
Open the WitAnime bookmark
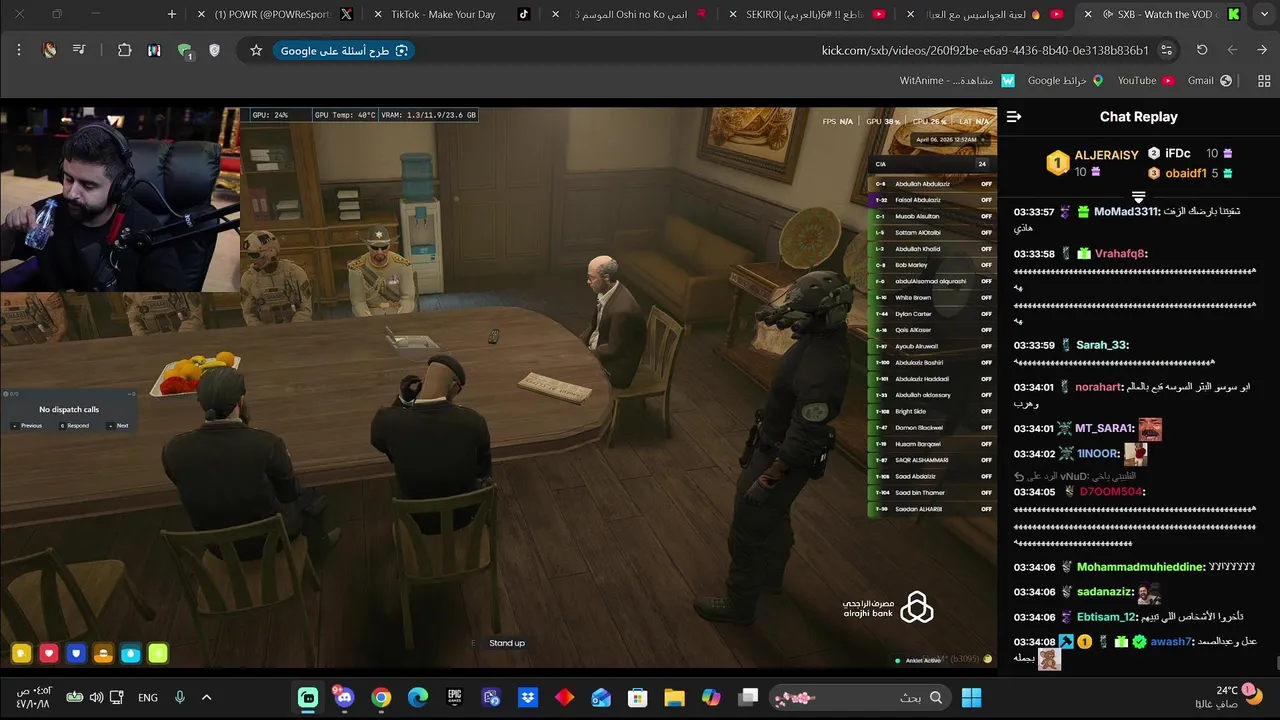coord(957,81)
